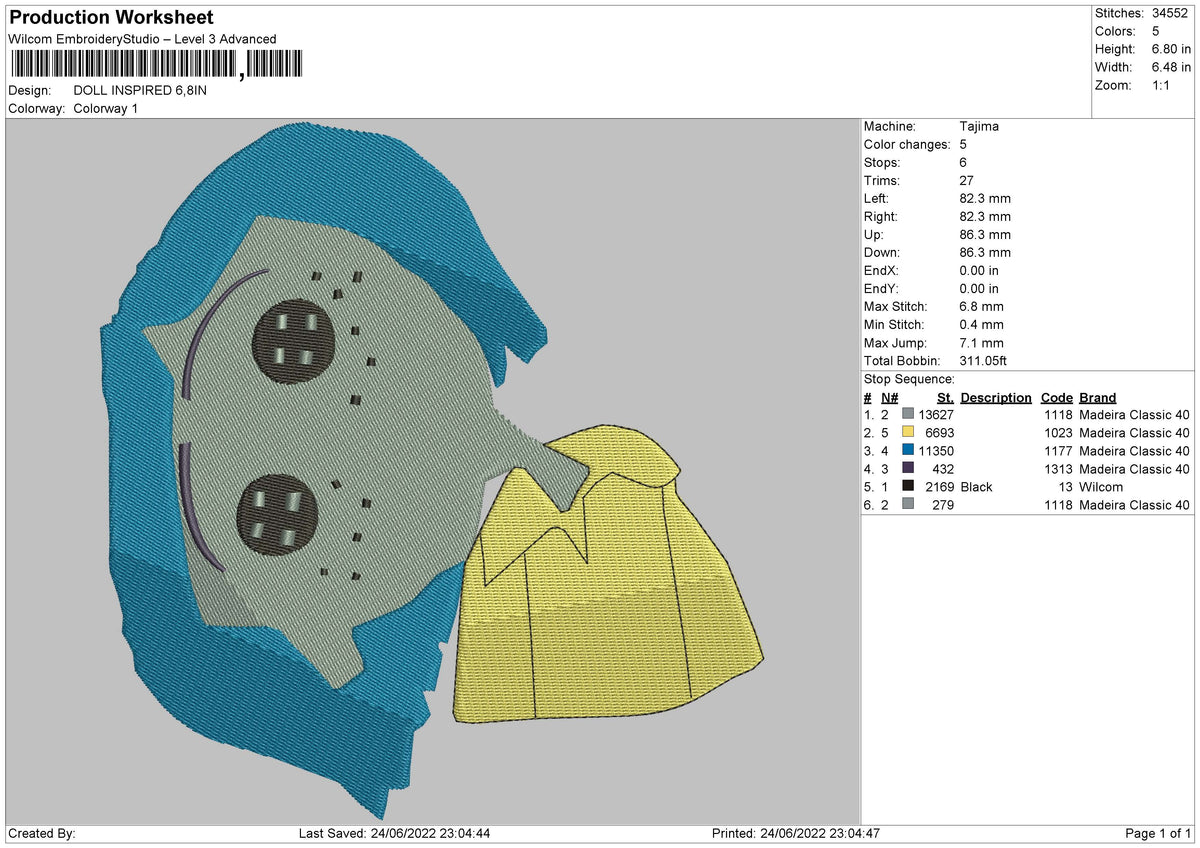Click the Description column header
This screenshot has height=848, width=1200.
996,398
